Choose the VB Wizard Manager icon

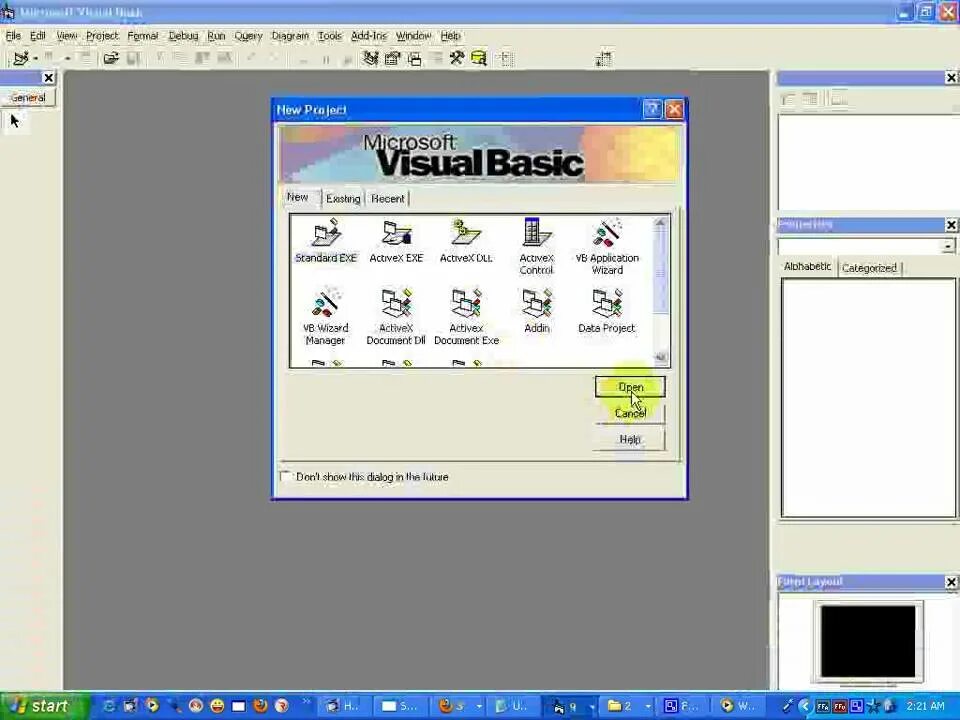(x=326, y=317)
